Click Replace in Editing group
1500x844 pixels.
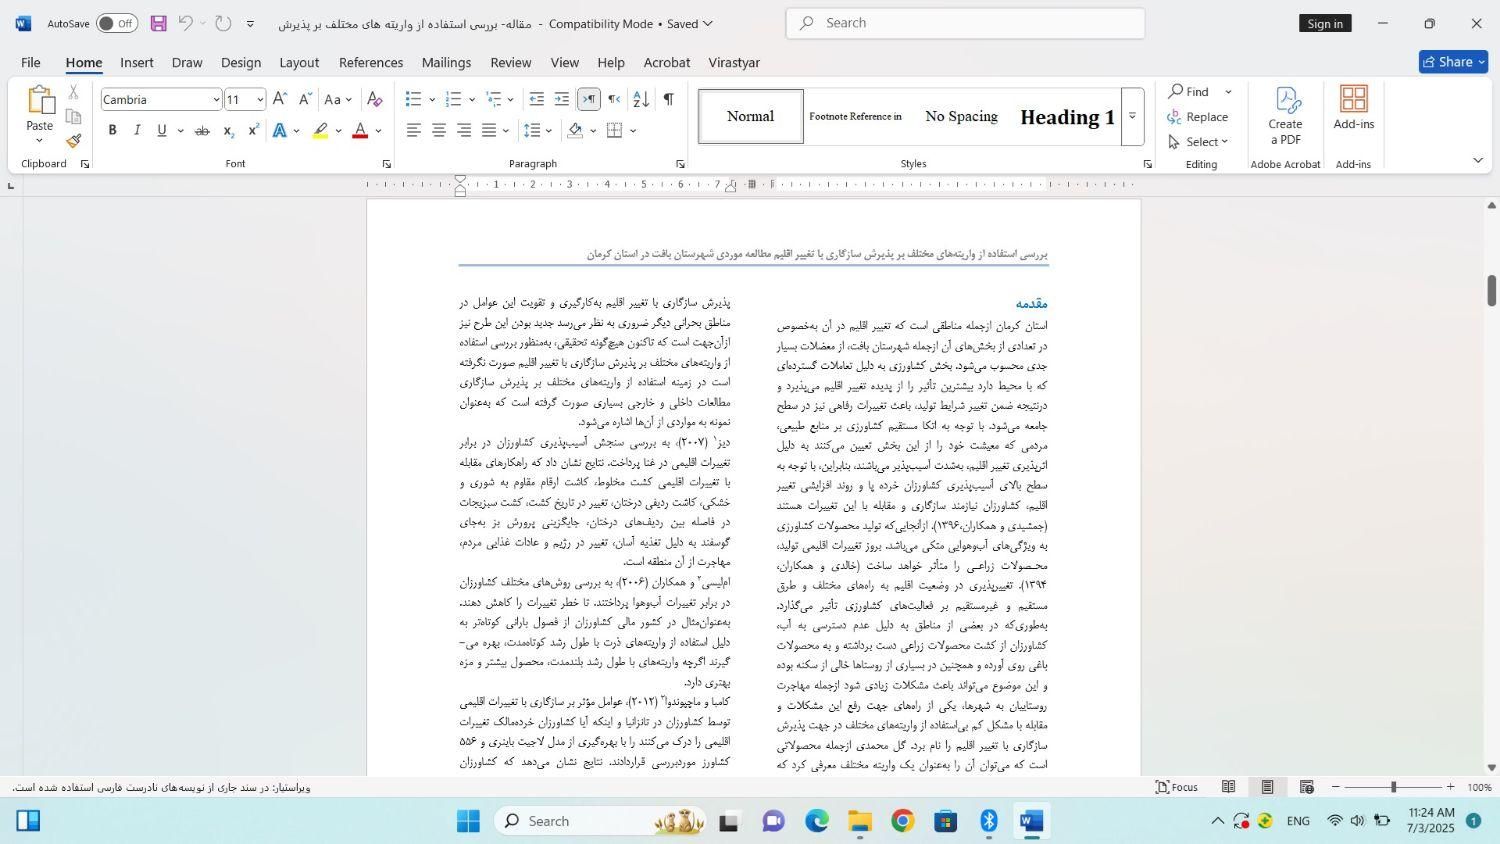[x=1198, y=117]
